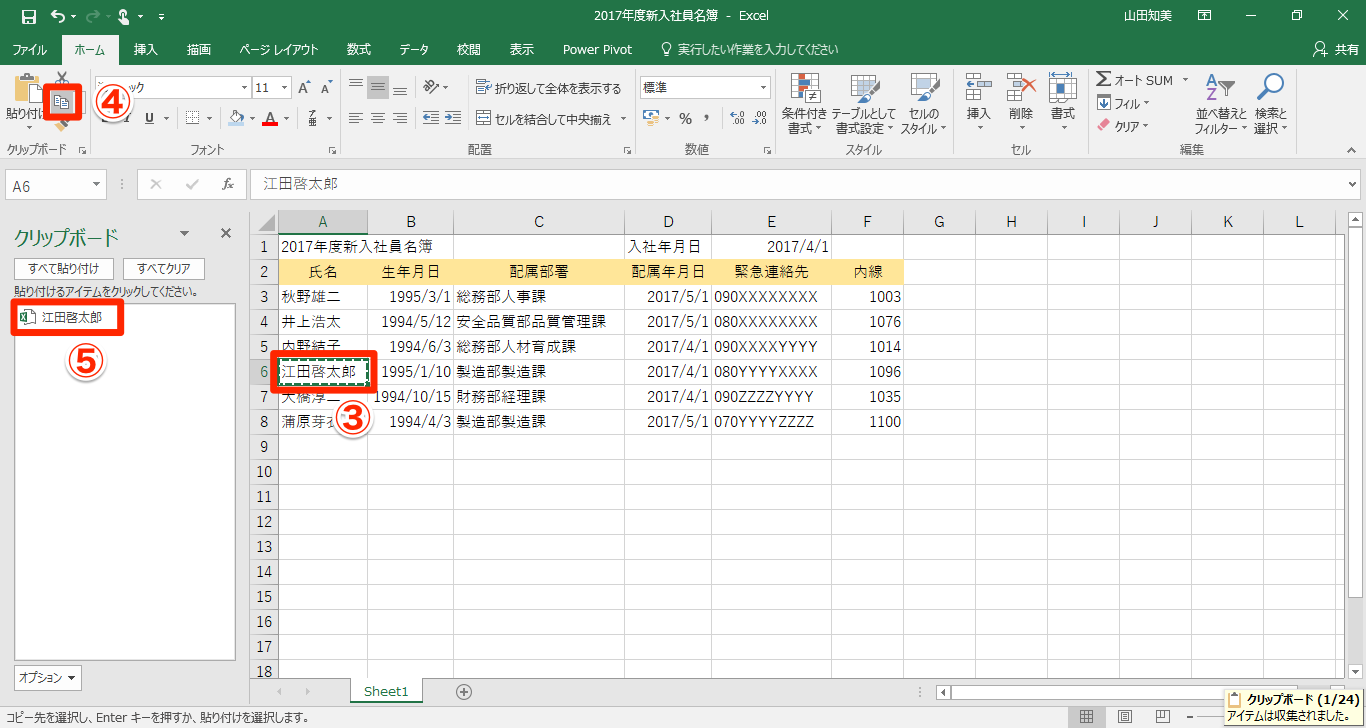Decrease decimal places
This screenshot has height=728, width=1366.
[x=760, y=118]
